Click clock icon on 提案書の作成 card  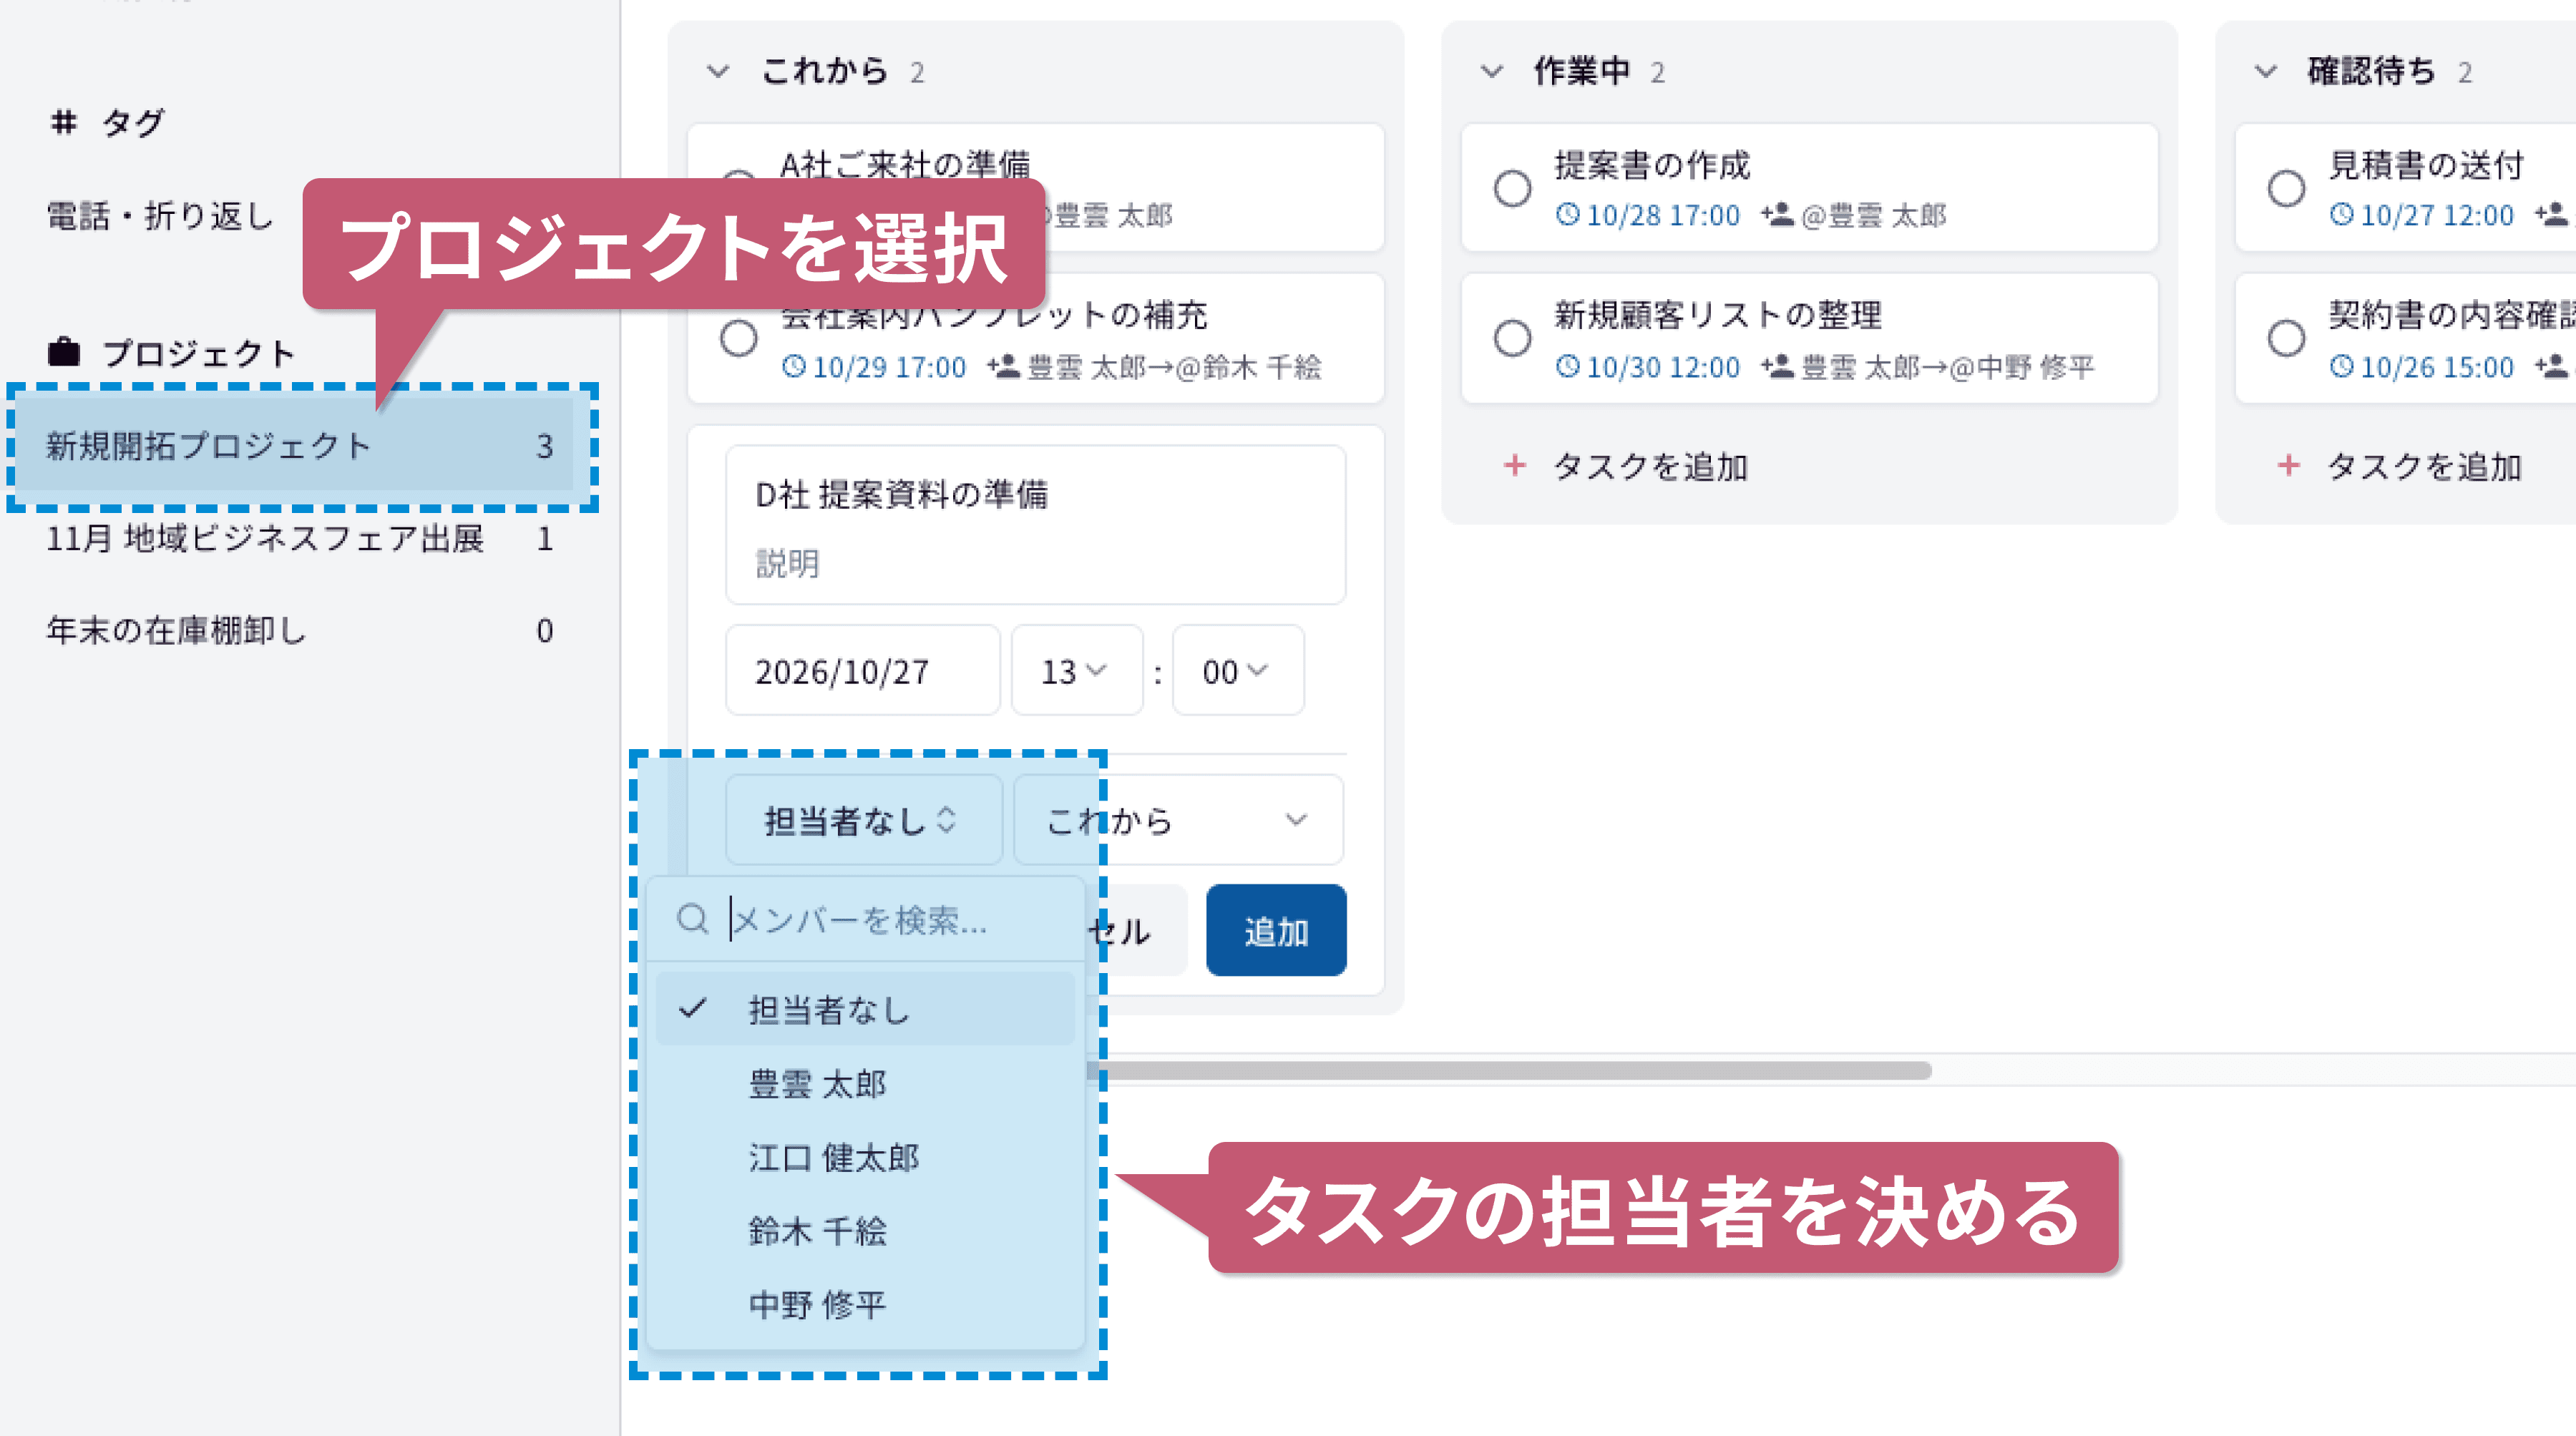pyautogui.click(x=1567, y=214)
